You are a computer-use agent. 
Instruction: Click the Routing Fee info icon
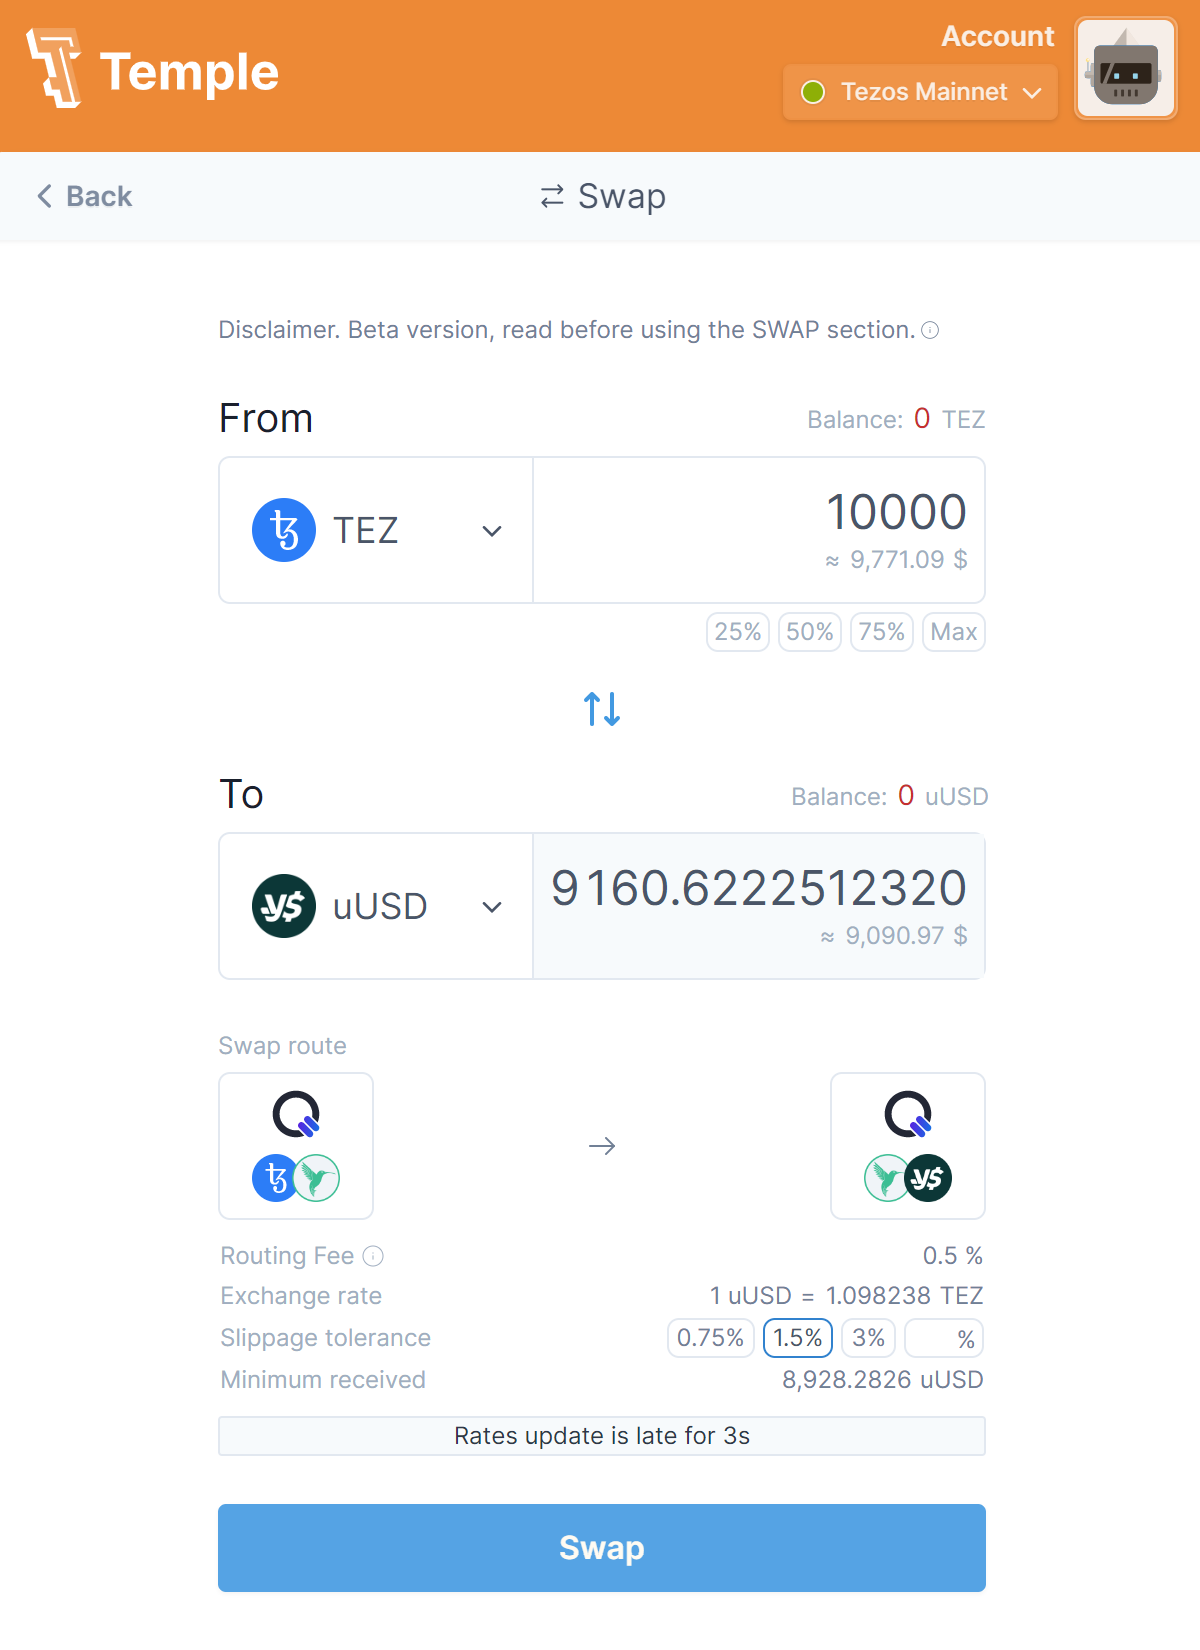373,1256
